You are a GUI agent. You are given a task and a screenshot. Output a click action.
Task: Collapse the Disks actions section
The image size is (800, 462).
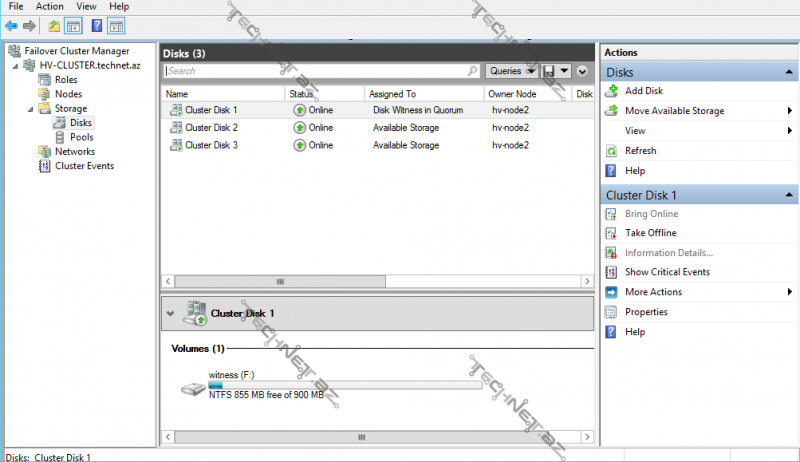point(789,72)
